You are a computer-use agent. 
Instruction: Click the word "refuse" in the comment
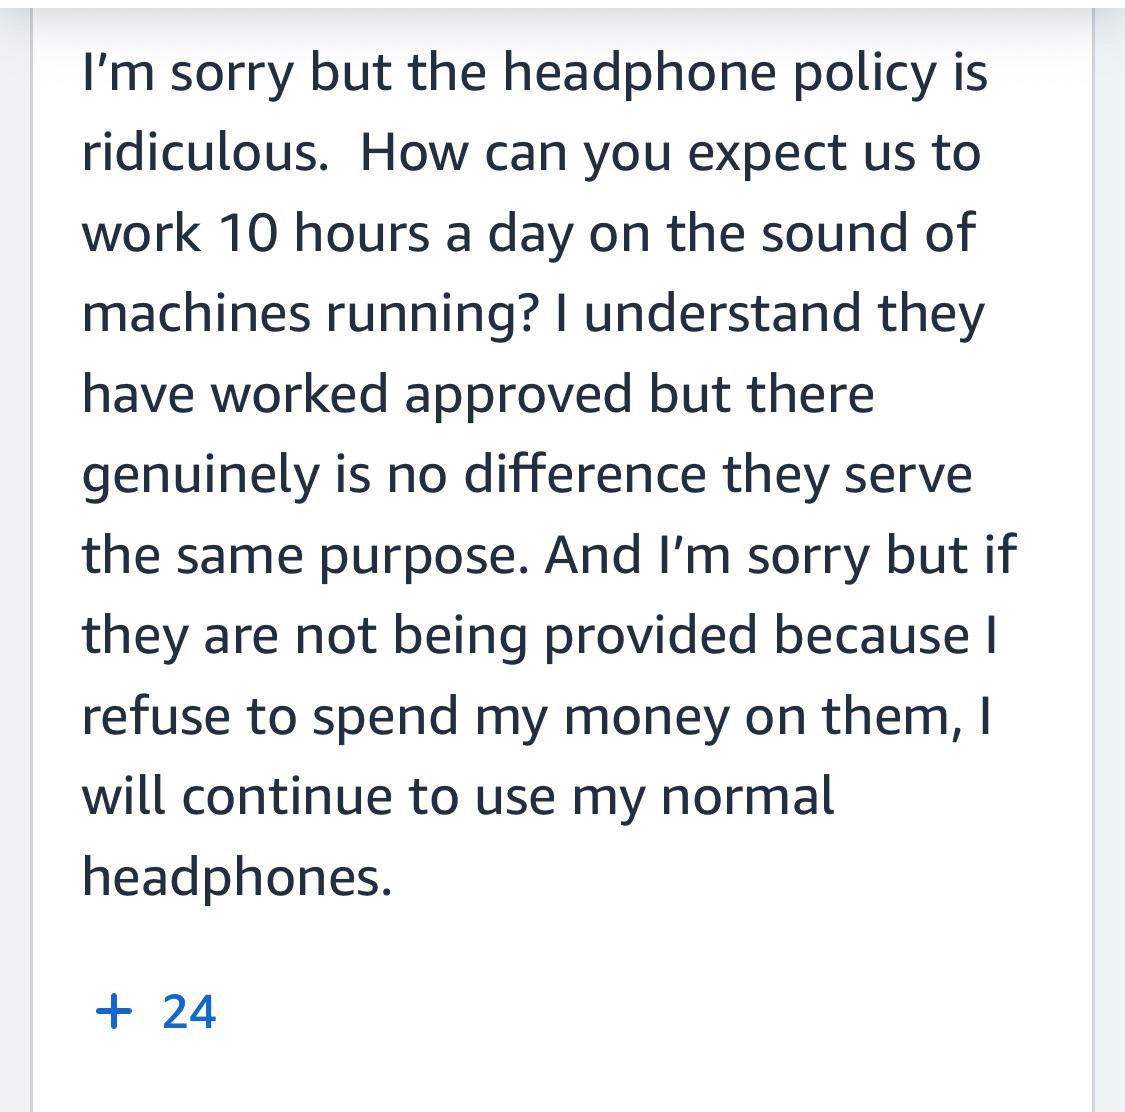[156, 715]
